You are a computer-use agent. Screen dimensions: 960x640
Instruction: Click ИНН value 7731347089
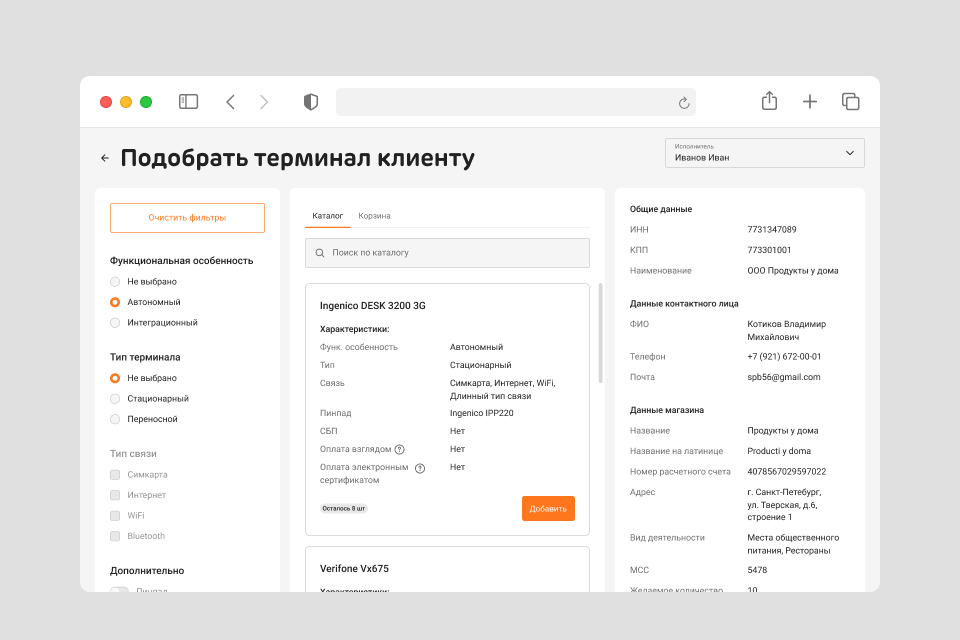click(x=771, y=230)
